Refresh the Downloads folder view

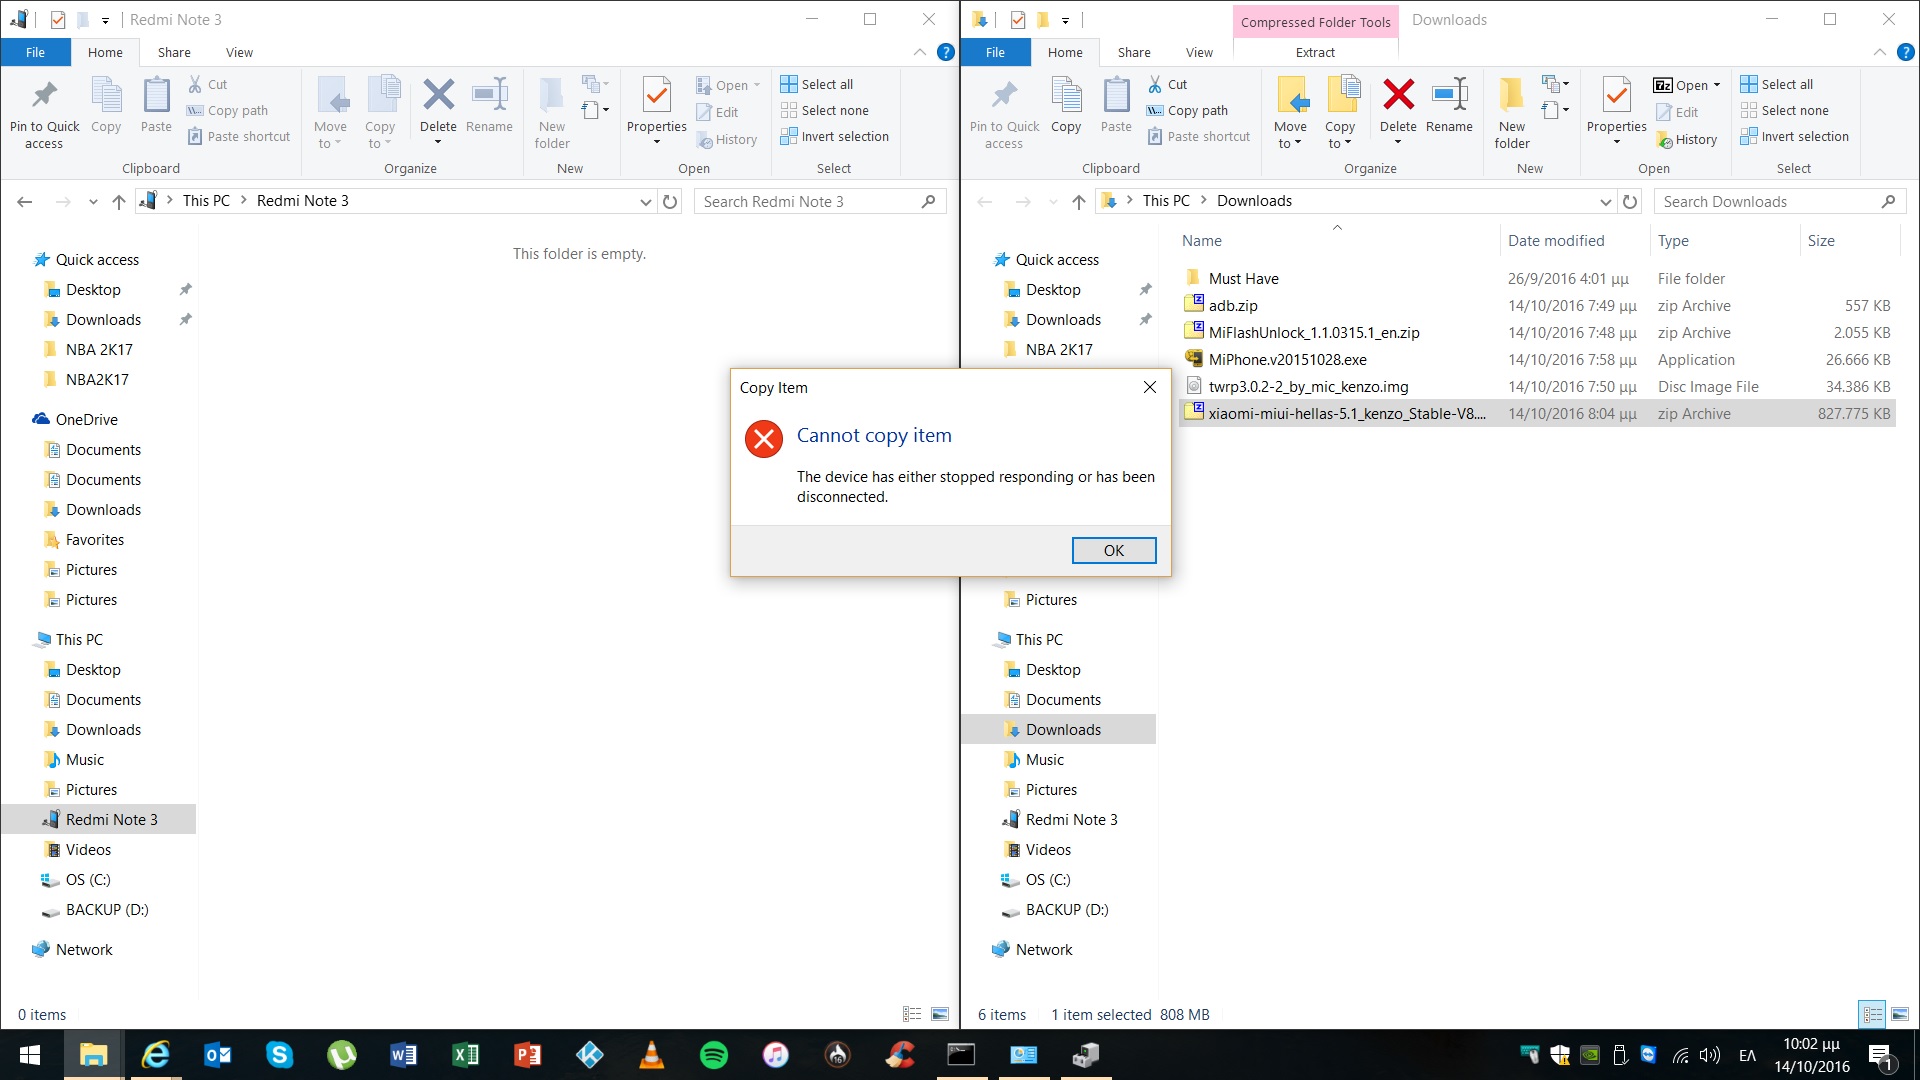point(1630,201)
